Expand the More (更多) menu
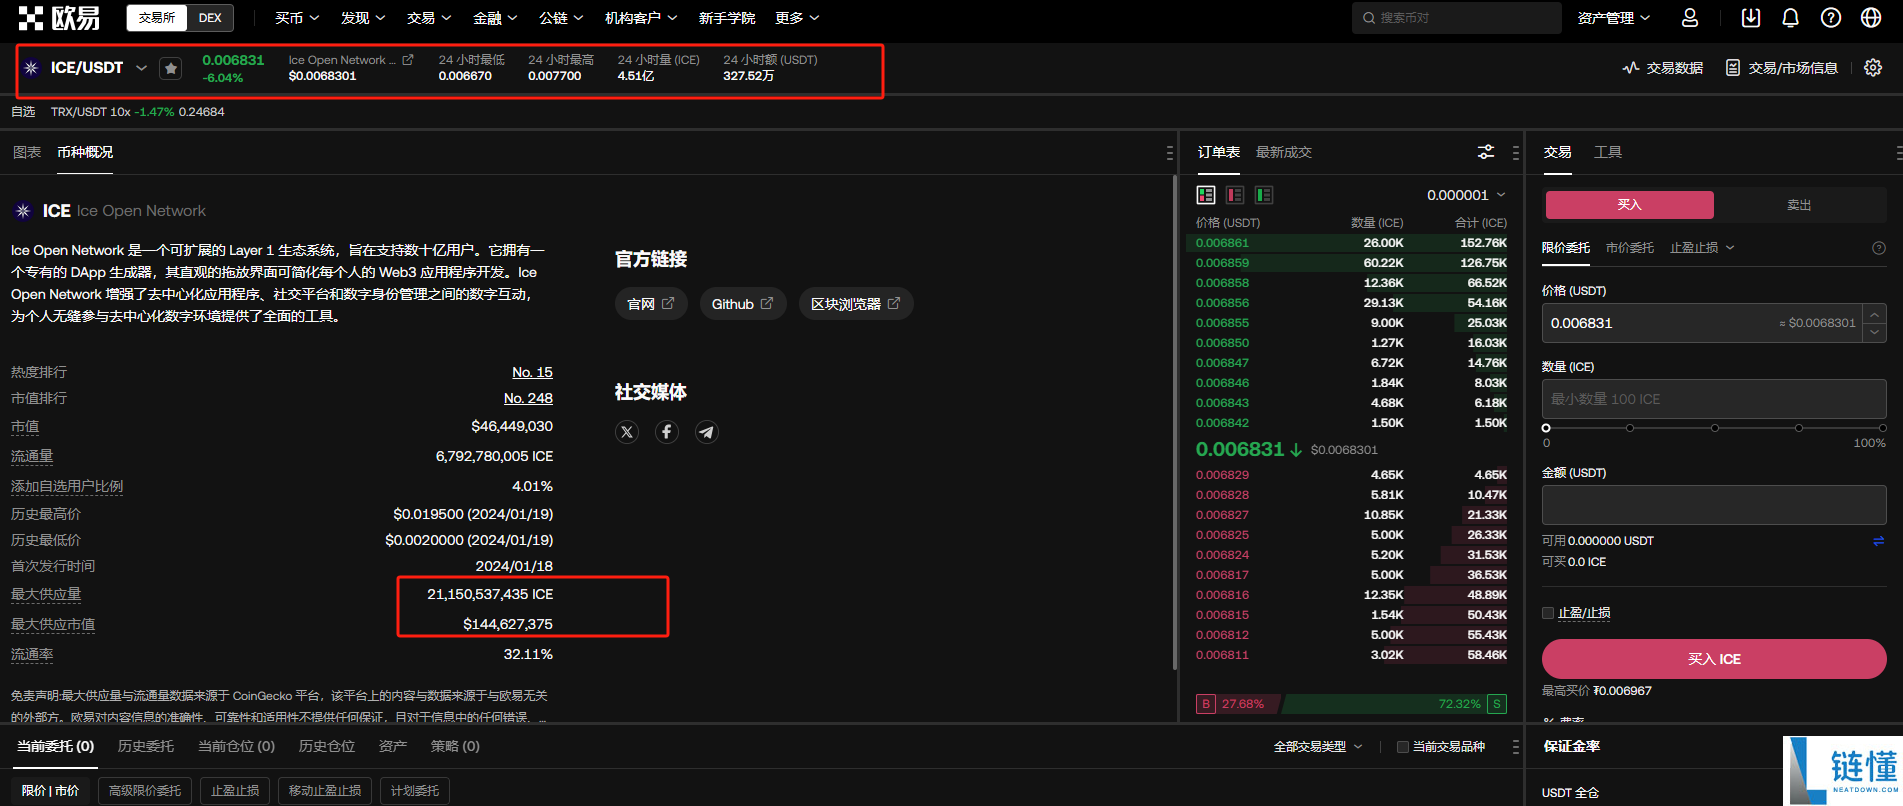1903x806 pixels. [x=797, y=18]
